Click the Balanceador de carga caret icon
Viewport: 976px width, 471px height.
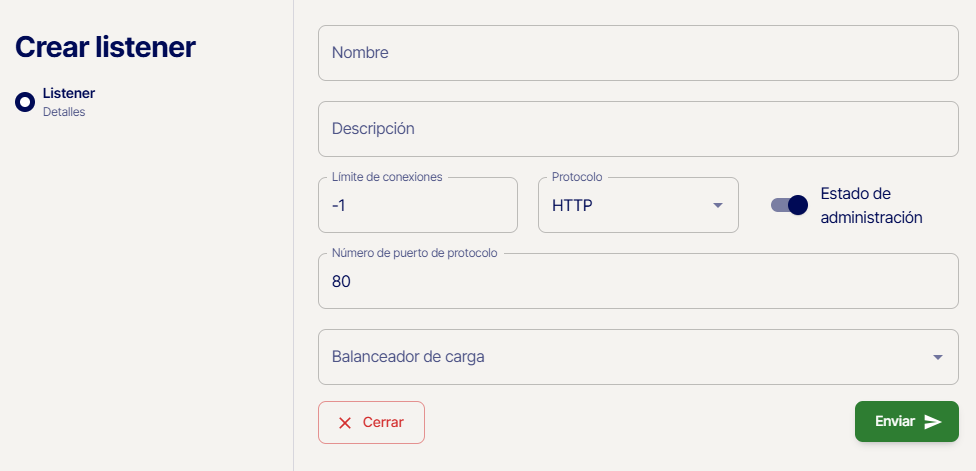pyautogui.click(x=937, y=357)
